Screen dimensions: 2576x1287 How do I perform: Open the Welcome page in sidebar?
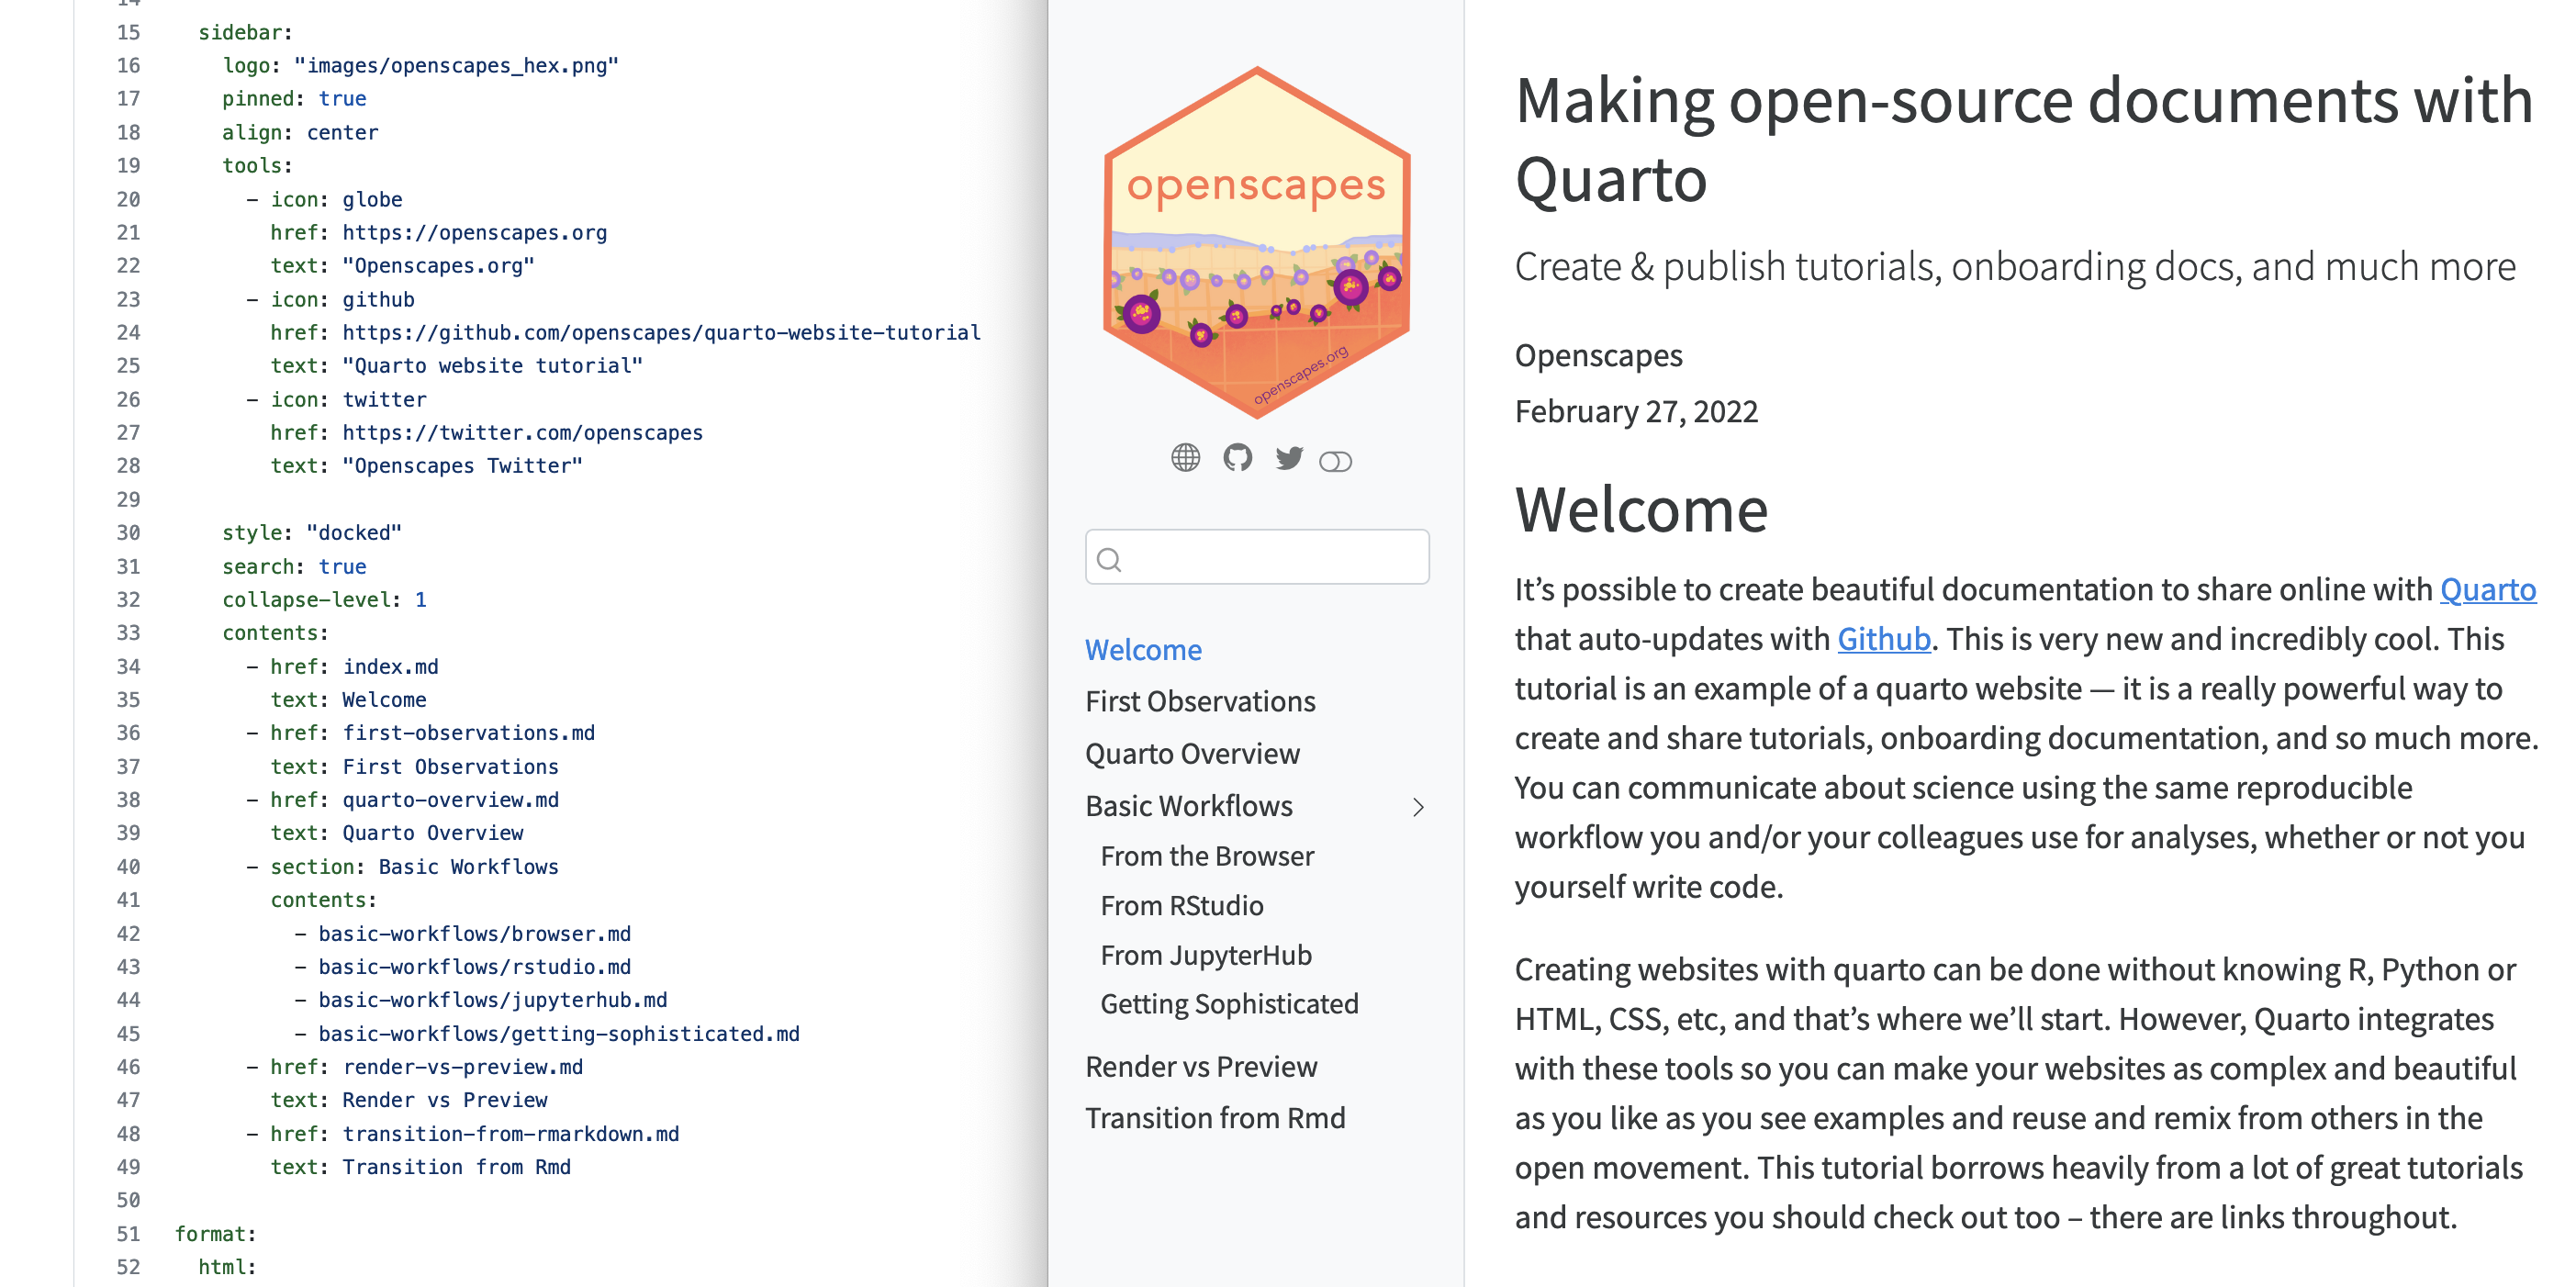coord(1143,650)
